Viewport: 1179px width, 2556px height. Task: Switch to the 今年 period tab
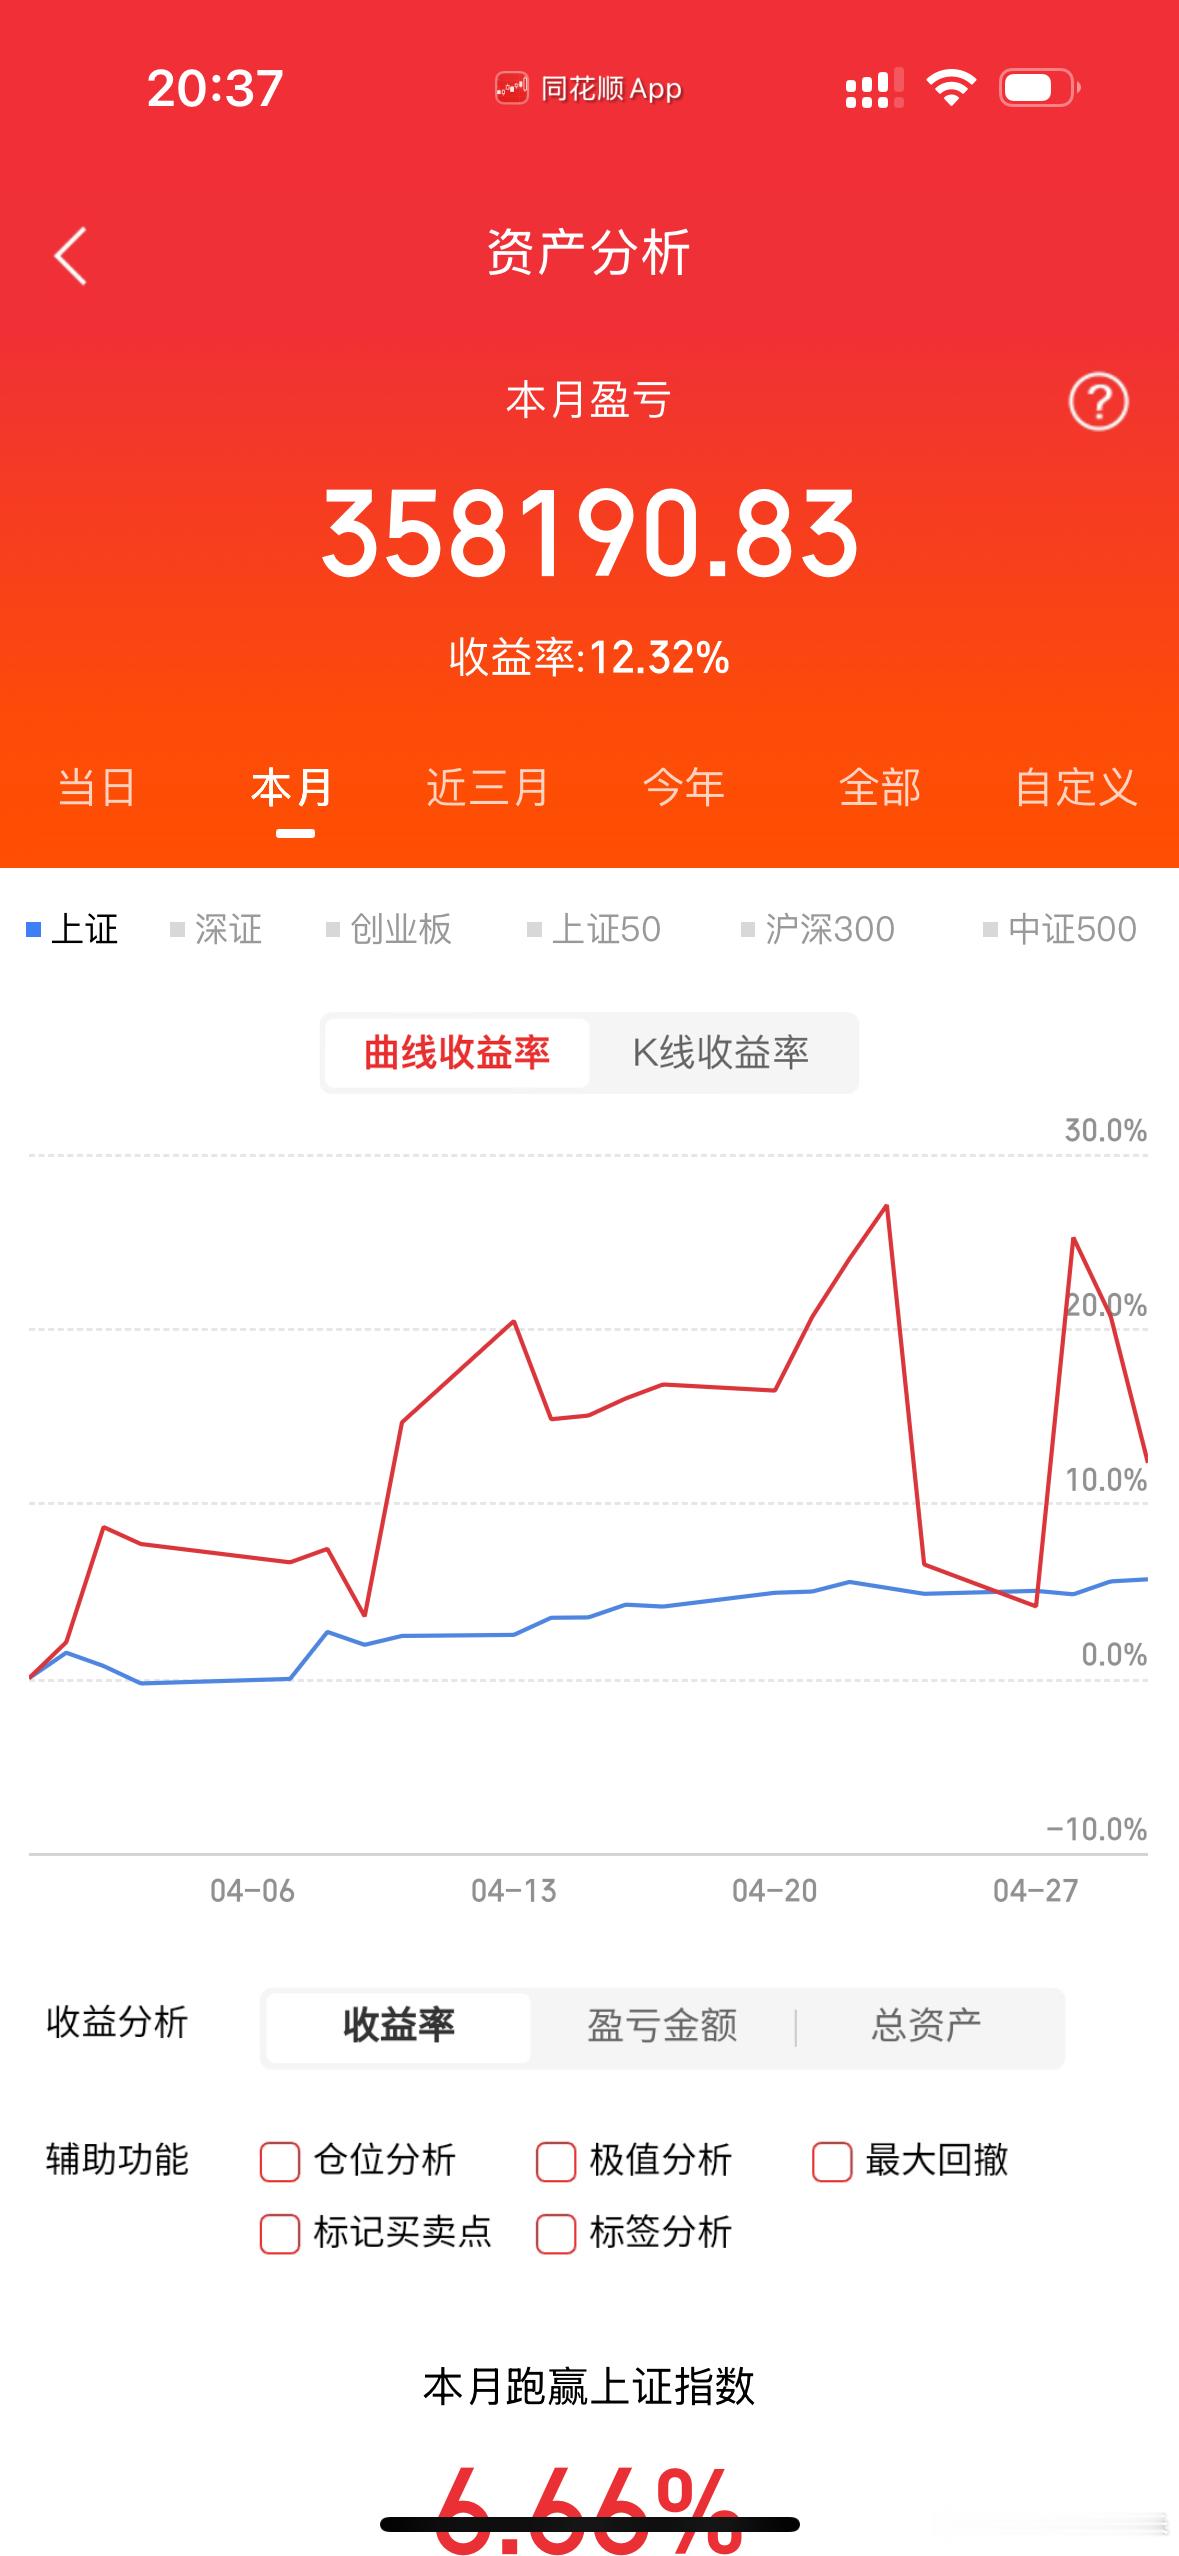[685, 789]
